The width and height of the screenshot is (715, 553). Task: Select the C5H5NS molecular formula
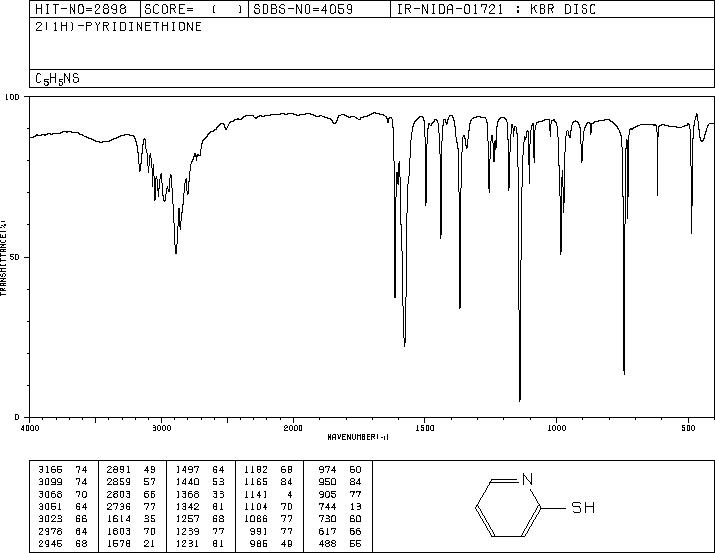[x=57, y=79]
